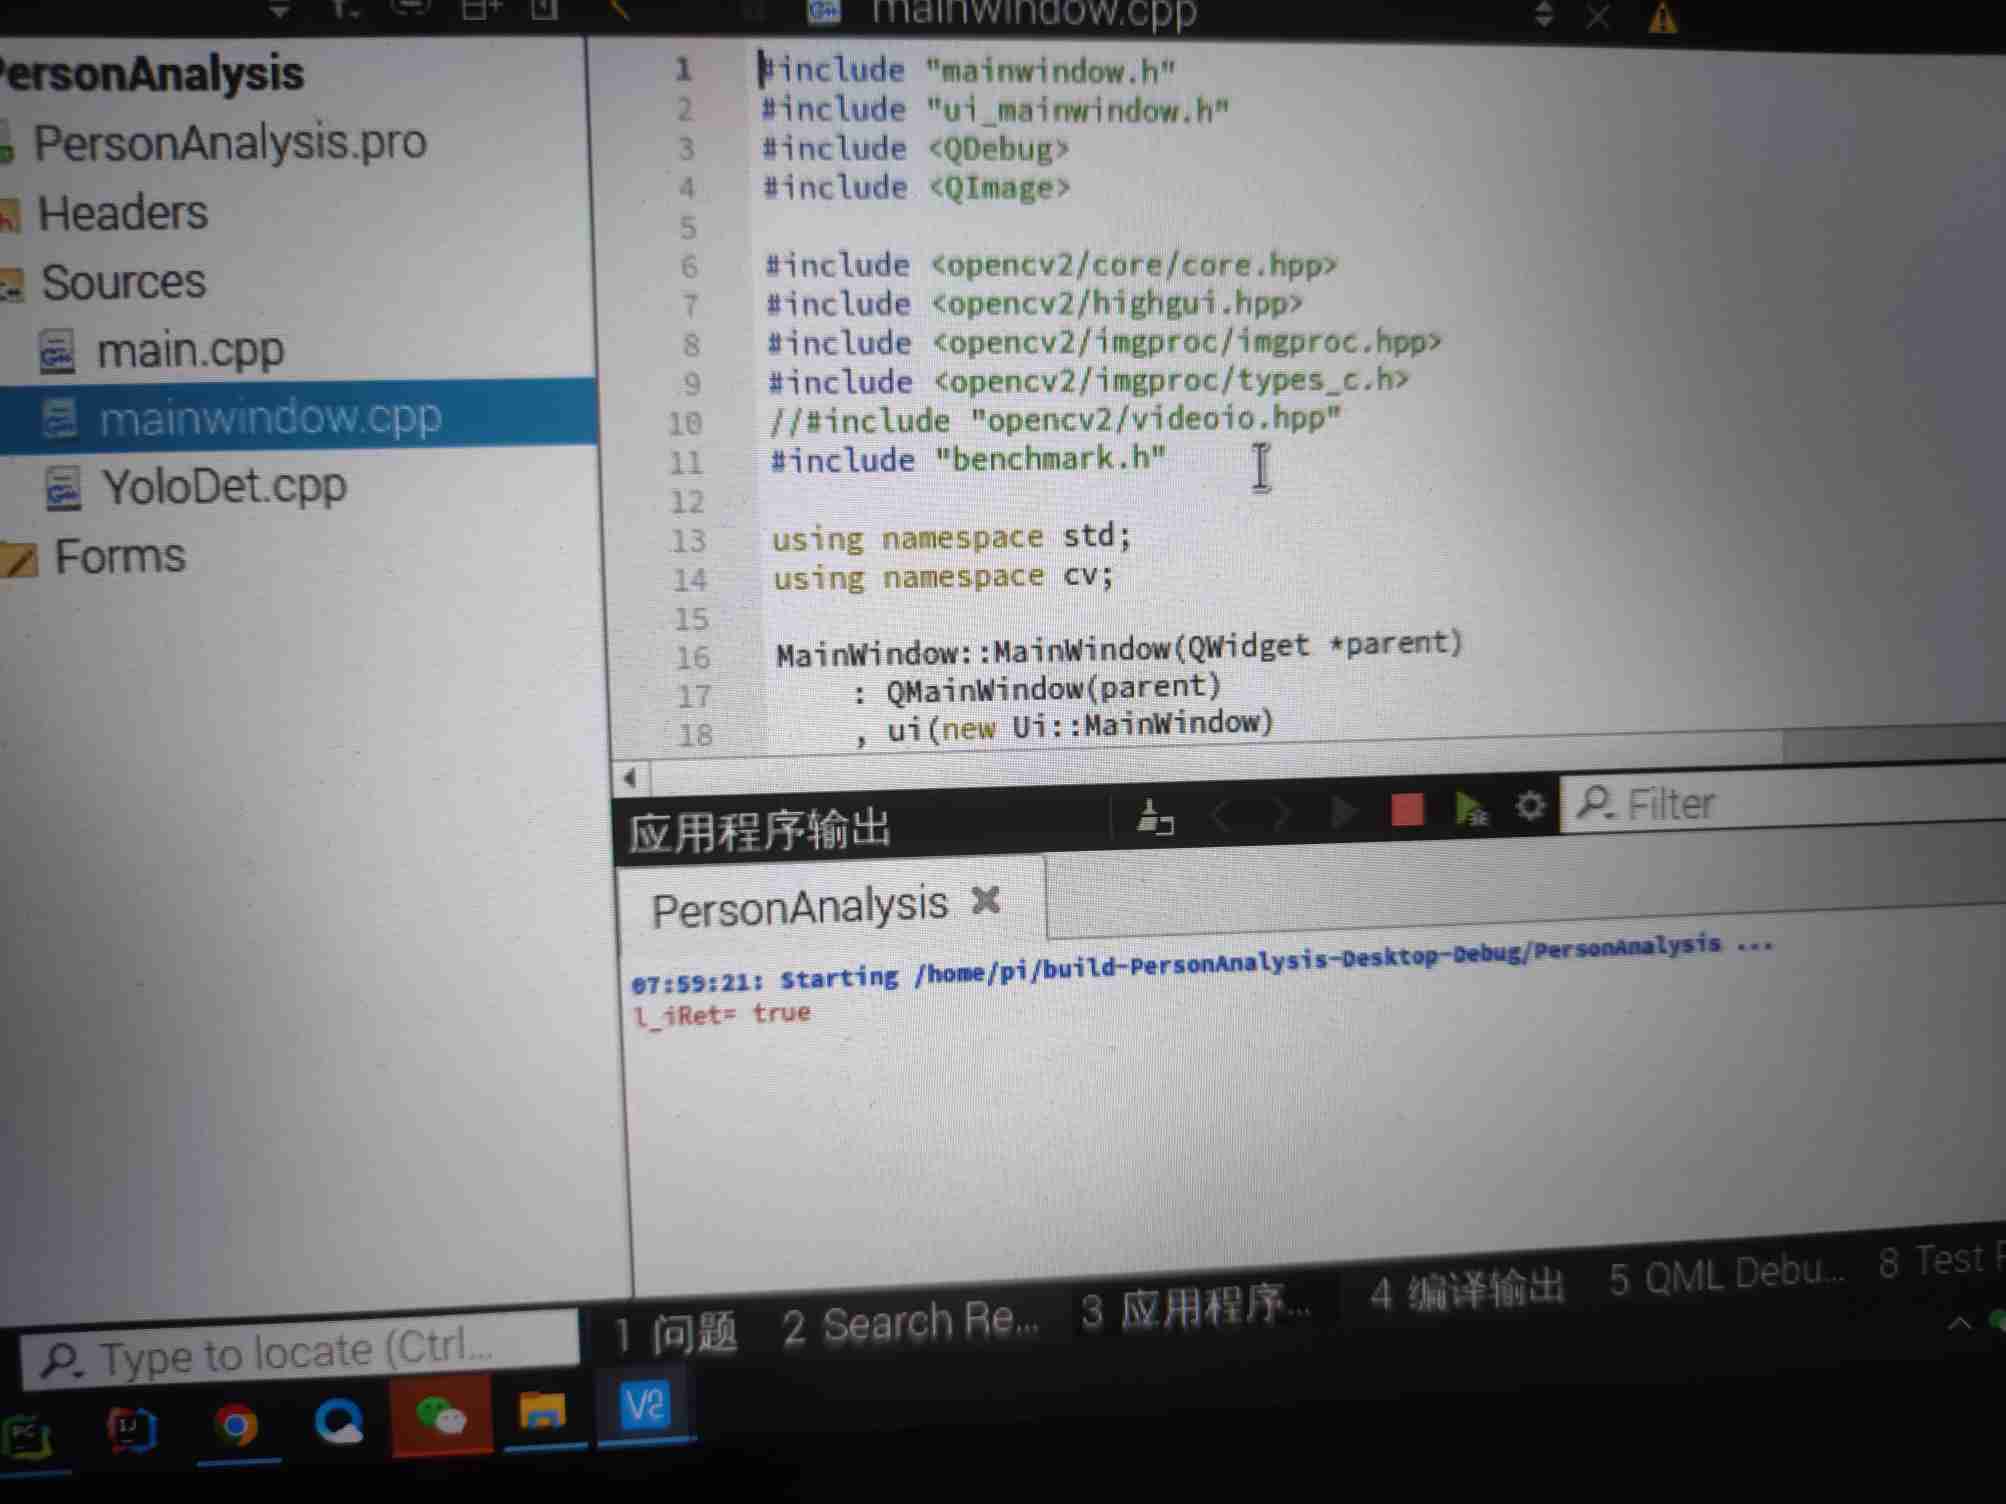
Task: Click the Type to locate search box
Action: pos(300,1354)
